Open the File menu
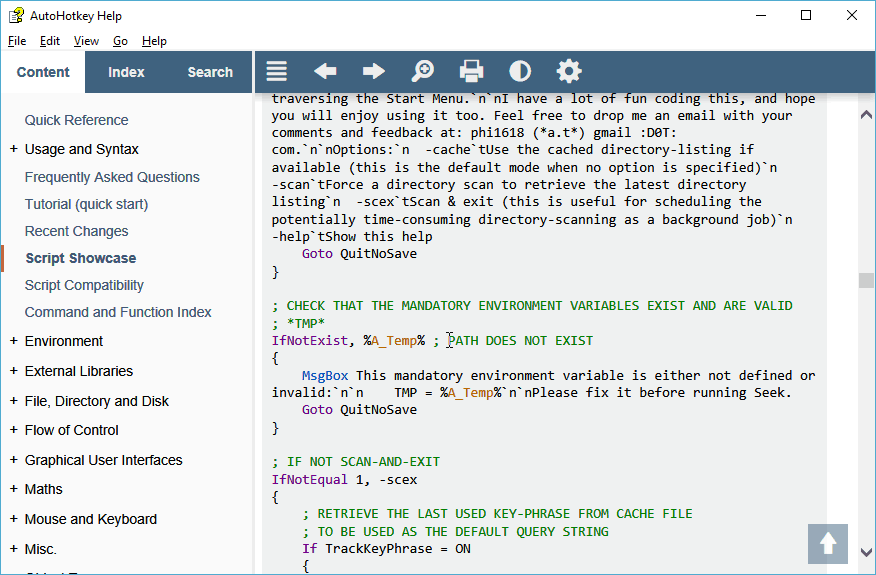This screenshot has width=876, height=575. click(17, 41)
